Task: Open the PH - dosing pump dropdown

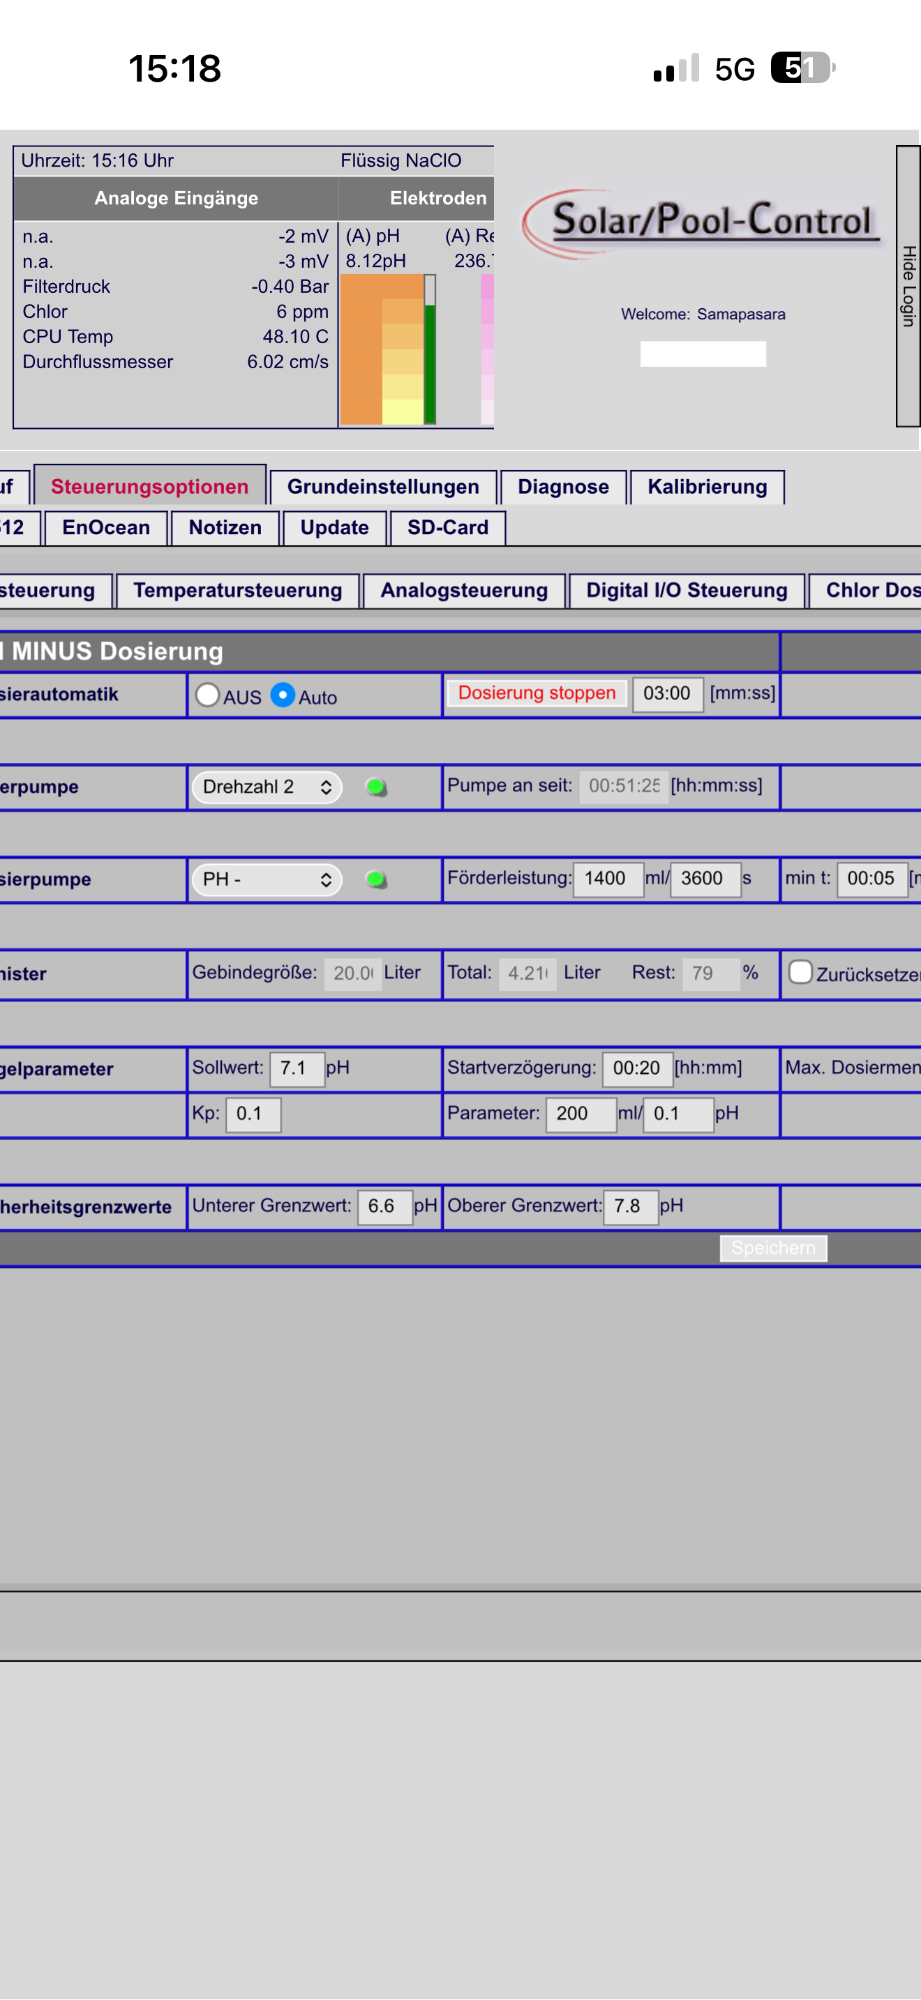Action: [267, 880]
